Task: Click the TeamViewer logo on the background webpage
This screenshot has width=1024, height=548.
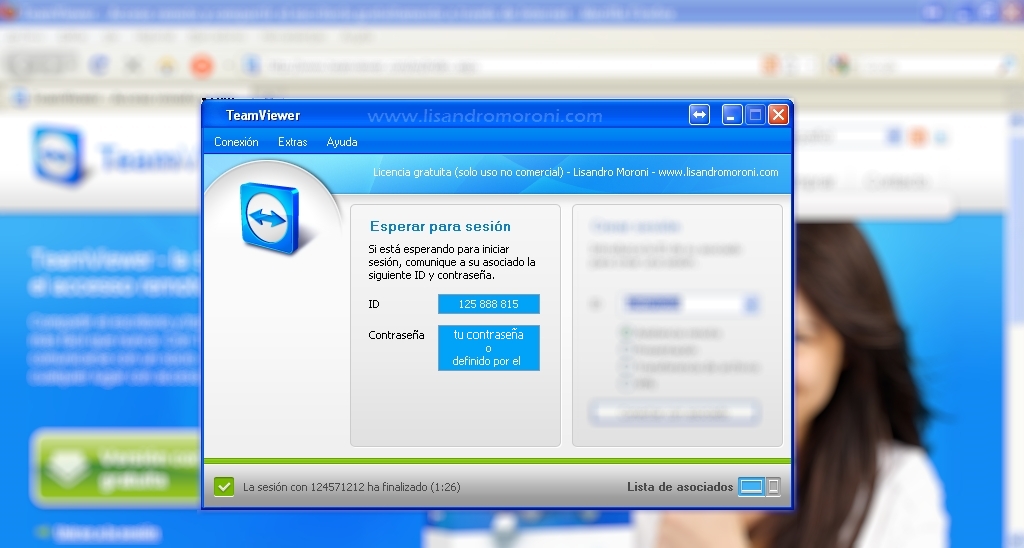Action: point(59,157)
